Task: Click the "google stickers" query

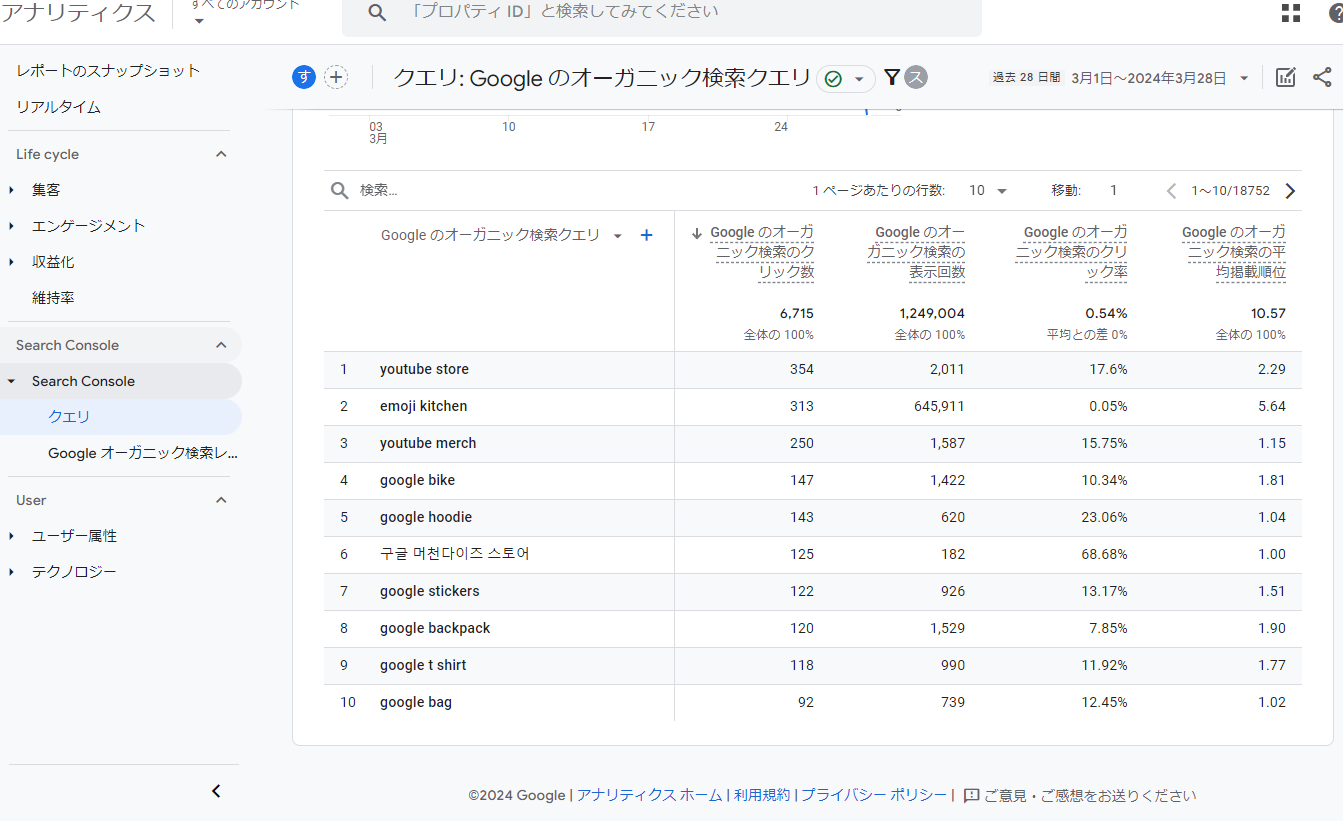Action: point(429,592)
